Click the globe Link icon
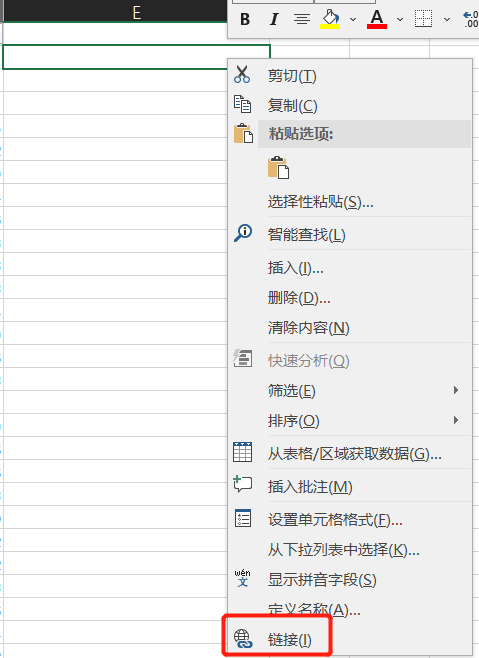Viewport: 479px width, 658px height. 243,639
